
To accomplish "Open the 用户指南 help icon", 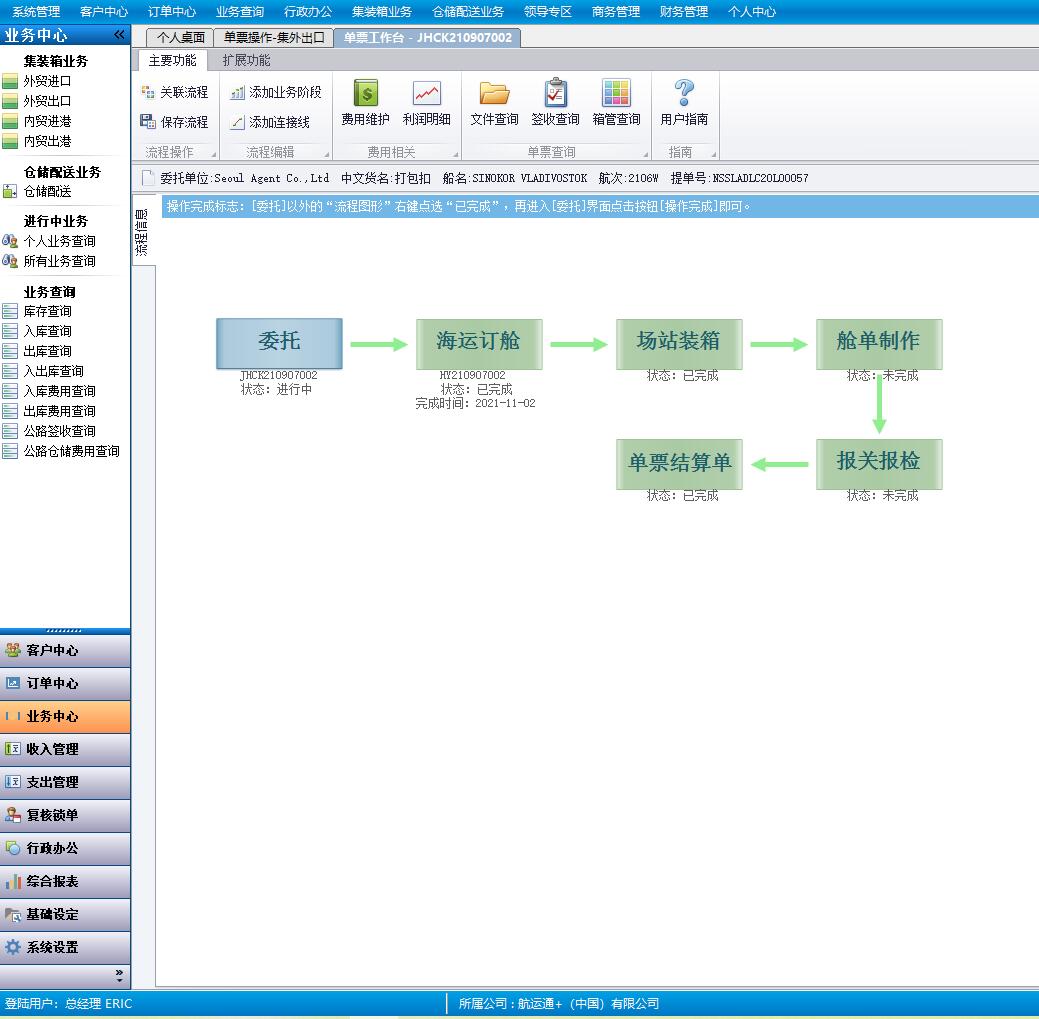I will coord(684,103).
